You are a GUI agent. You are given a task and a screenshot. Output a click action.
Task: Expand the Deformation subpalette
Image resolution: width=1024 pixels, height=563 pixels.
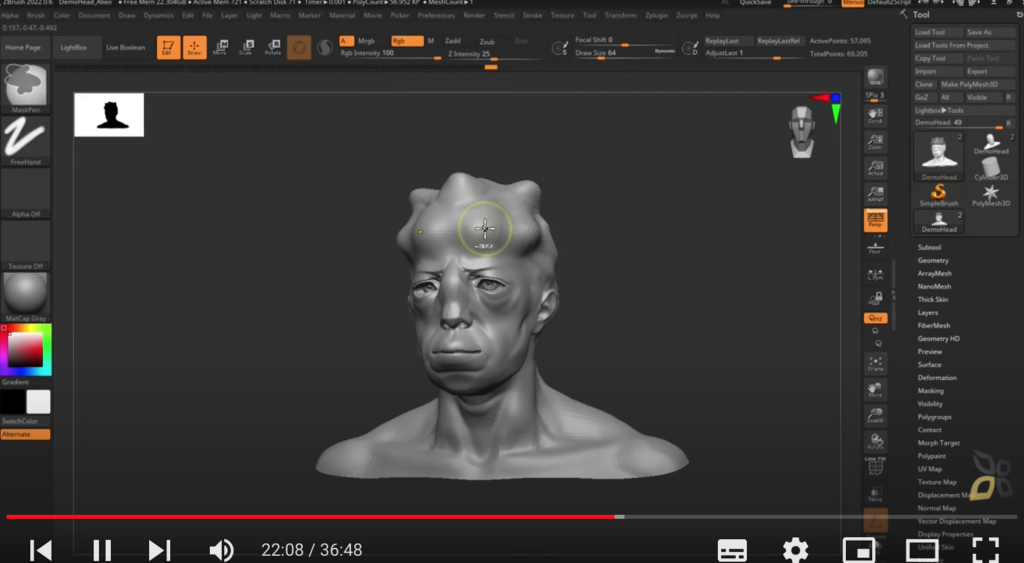[936, 378]
